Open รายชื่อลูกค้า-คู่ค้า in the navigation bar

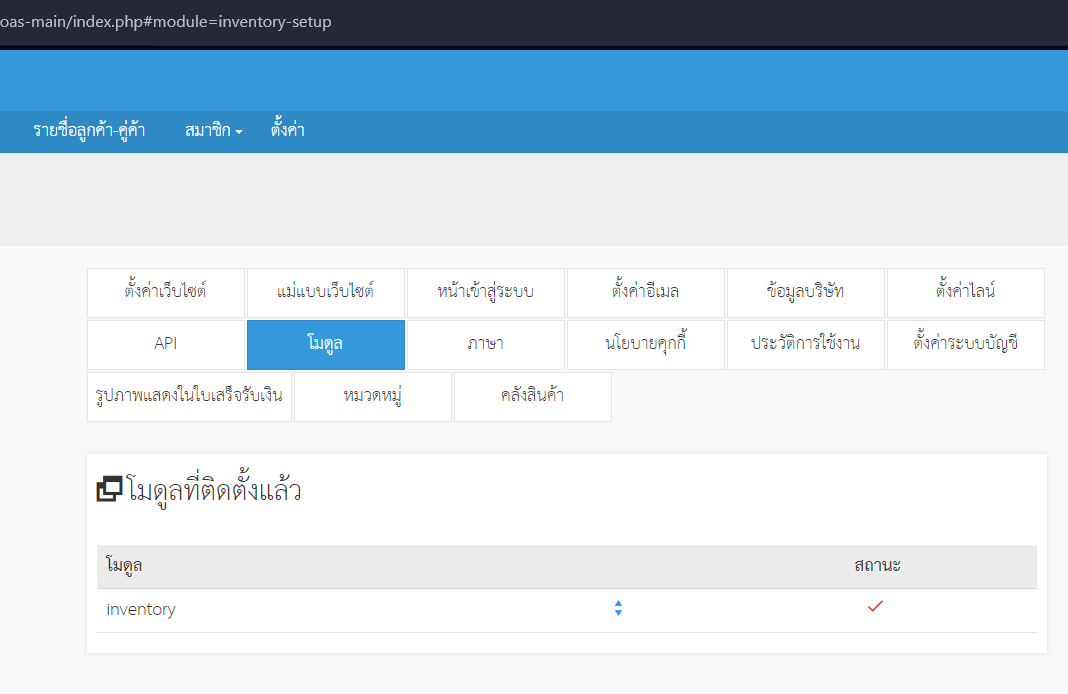click(89, 130)
